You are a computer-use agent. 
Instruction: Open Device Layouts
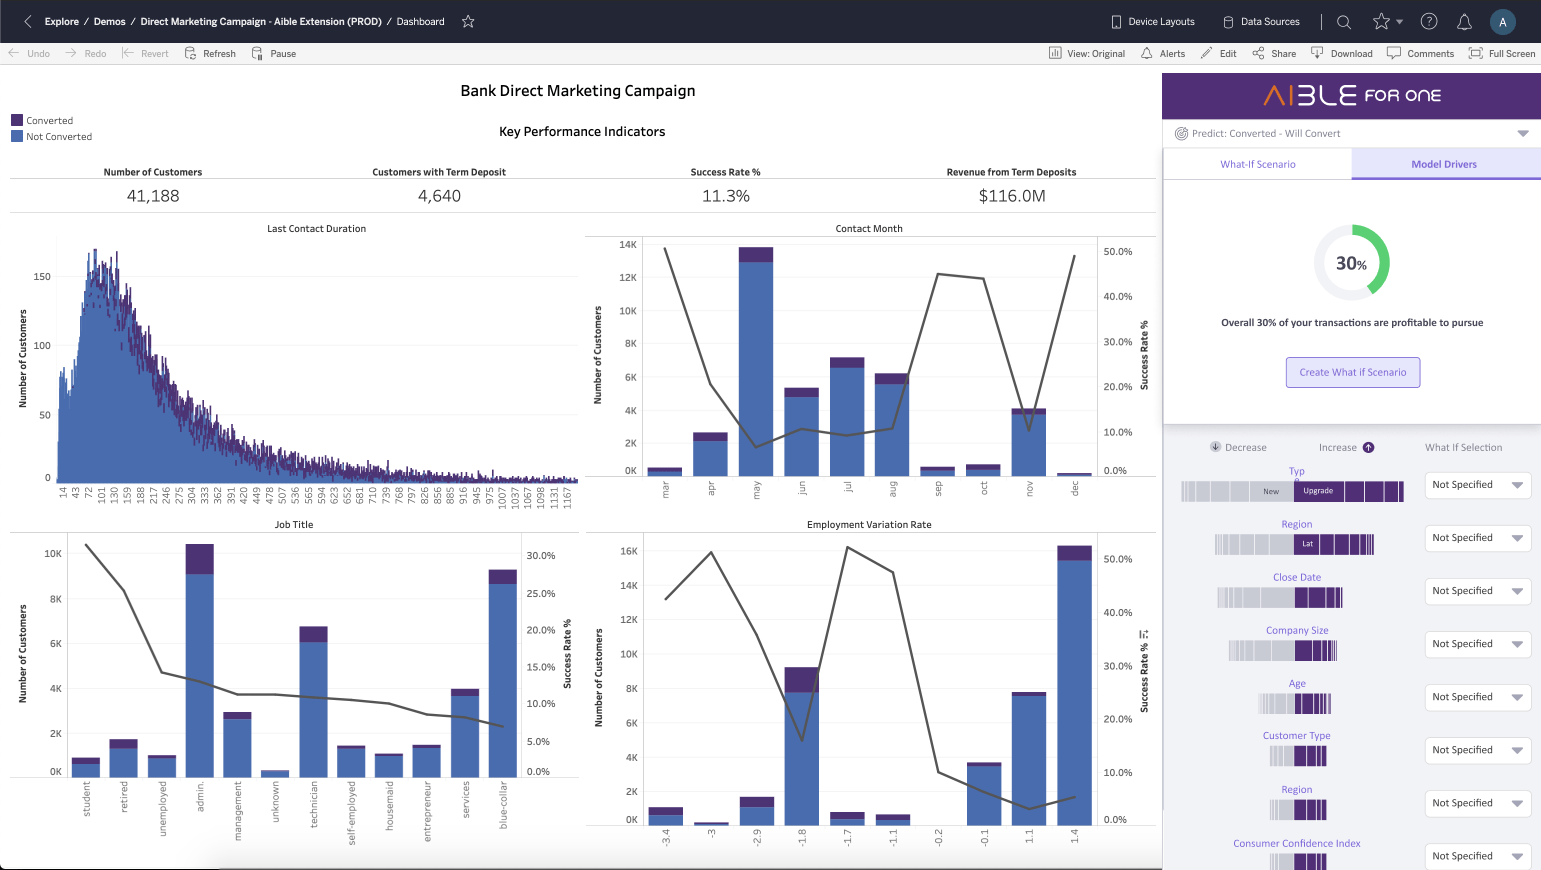pos(1152,21)
